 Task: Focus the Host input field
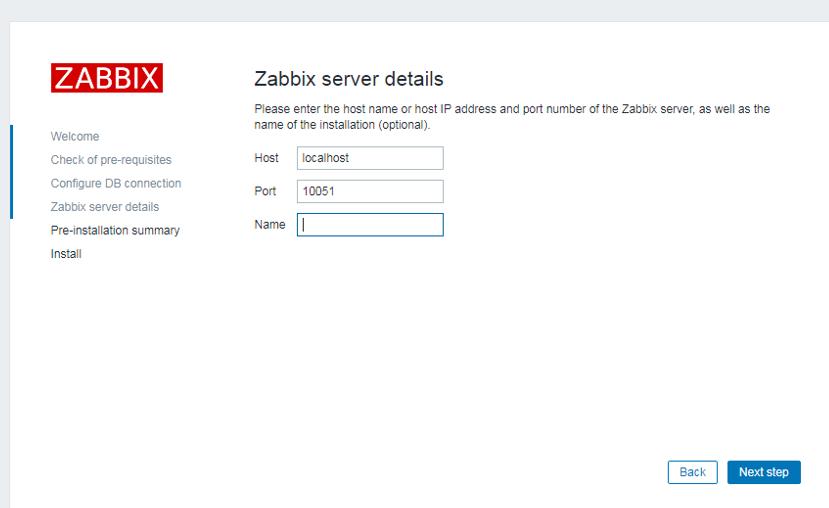coord(370,158)
